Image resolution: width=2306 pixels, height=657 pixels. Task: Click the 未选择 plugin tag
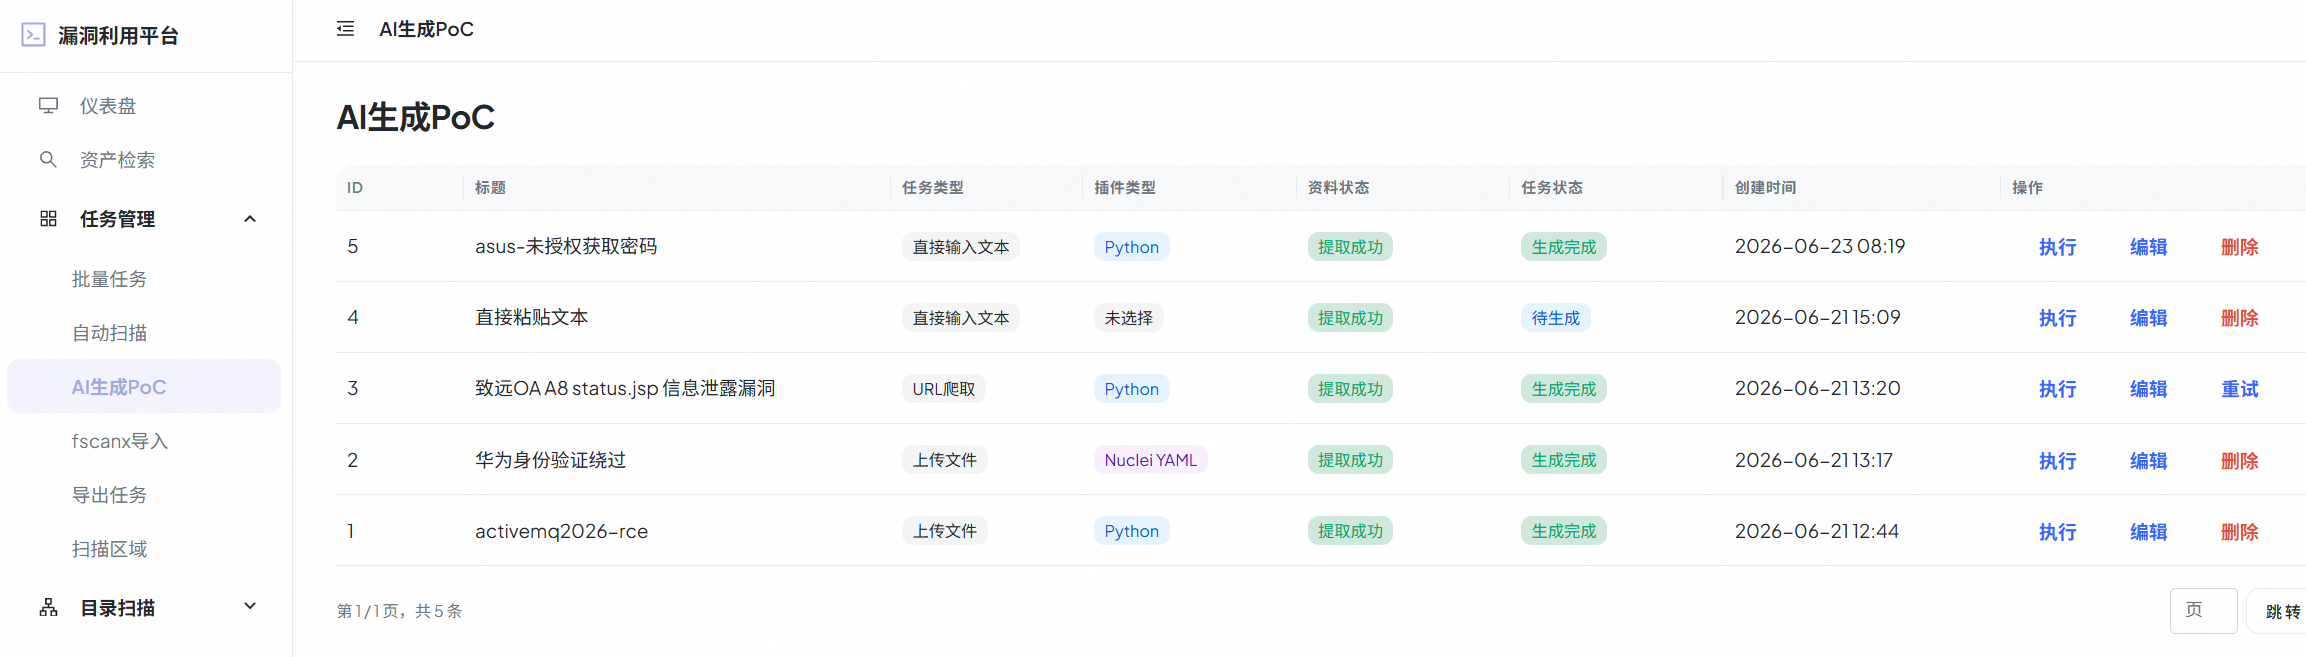coord(1128,318)
